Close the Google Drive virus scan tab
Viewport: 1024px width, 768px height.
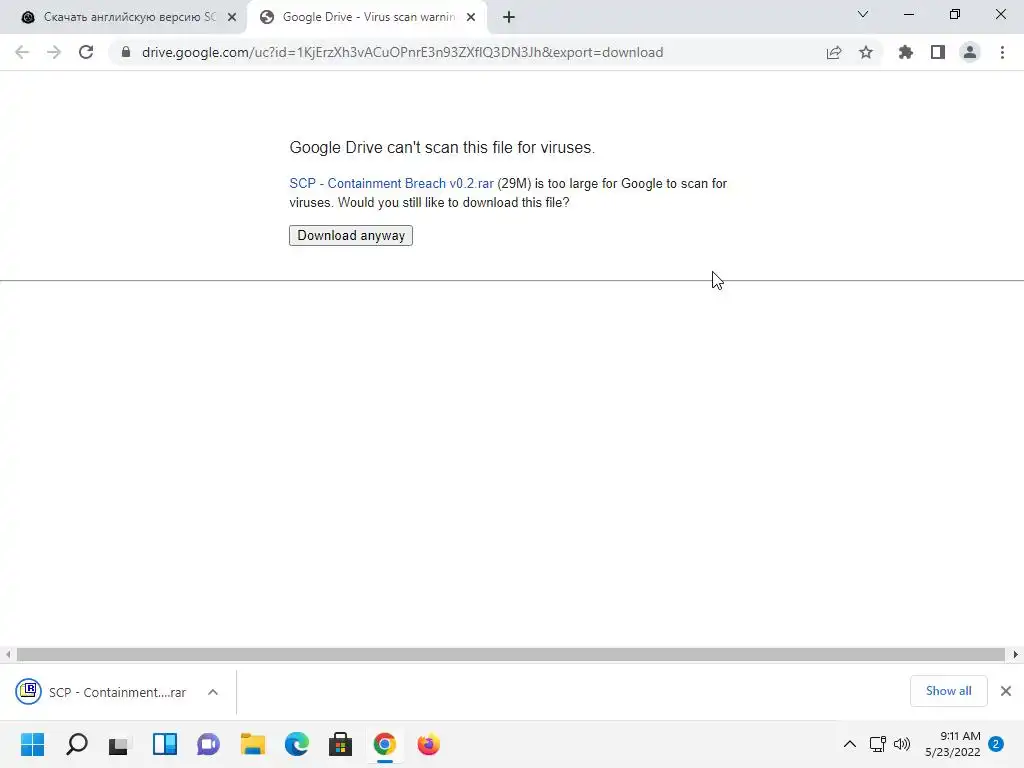pyautogui.click(x=471, y=17)
